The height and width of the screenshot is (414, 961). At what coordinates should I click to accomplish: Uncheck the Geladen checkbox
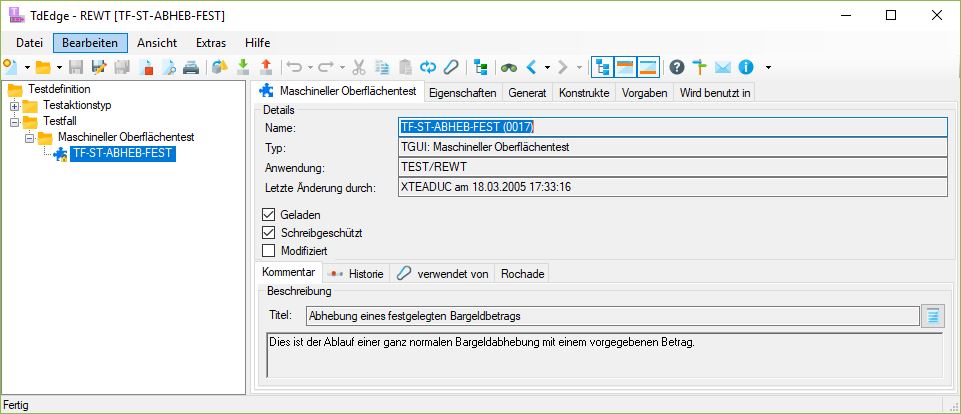(x=268, y=215)
